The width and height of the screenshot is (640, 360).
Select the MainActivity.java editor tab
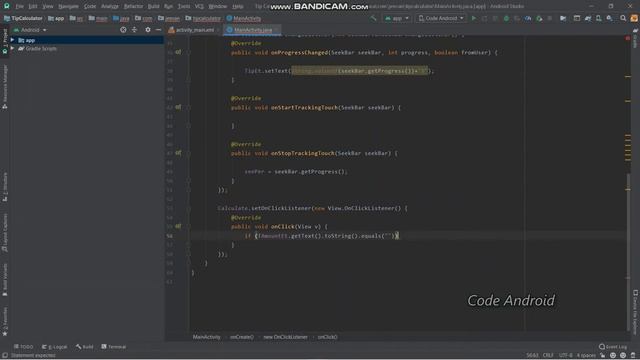coord(251,30)
